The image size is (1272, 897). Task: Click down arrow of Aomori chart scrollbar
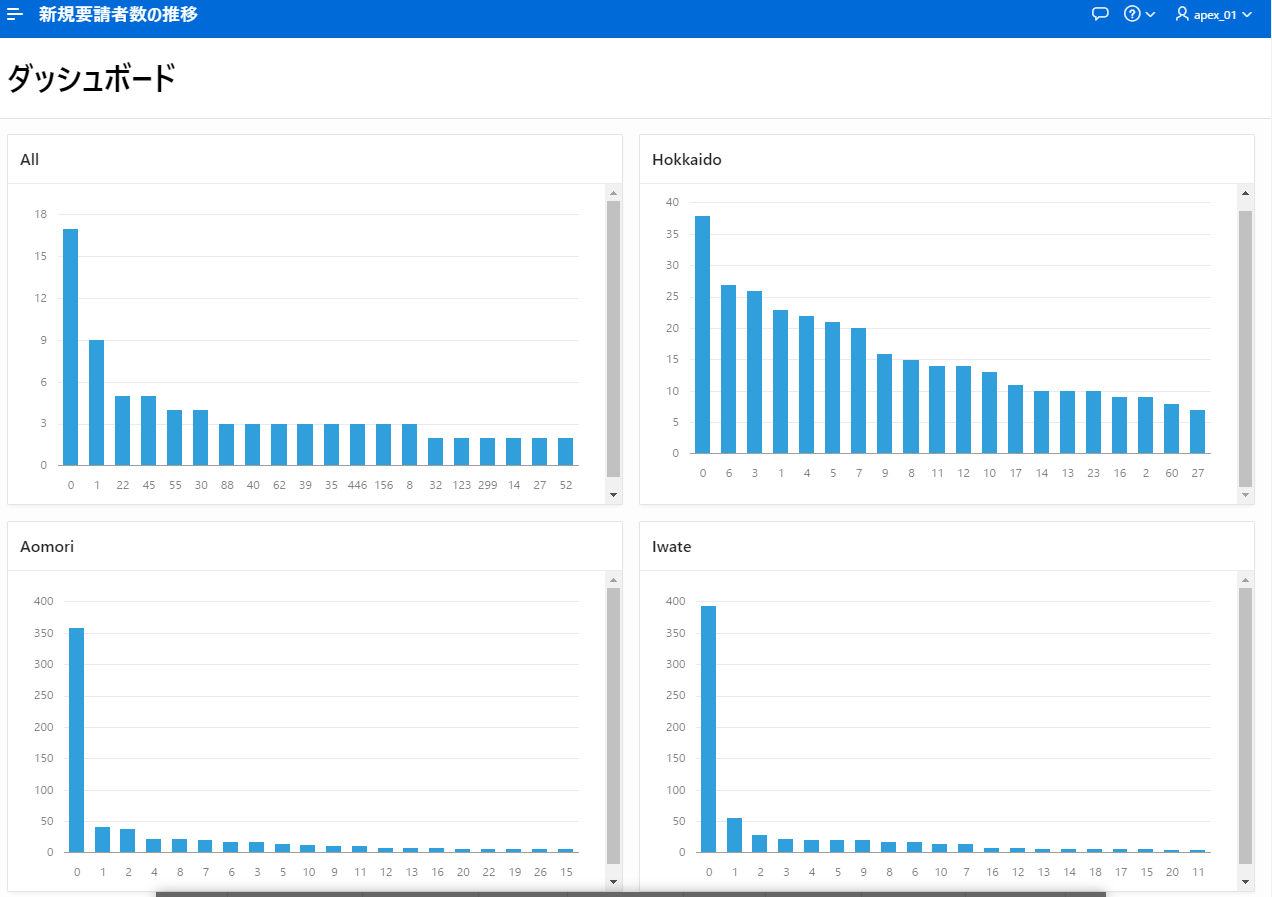tap(613, 882)
